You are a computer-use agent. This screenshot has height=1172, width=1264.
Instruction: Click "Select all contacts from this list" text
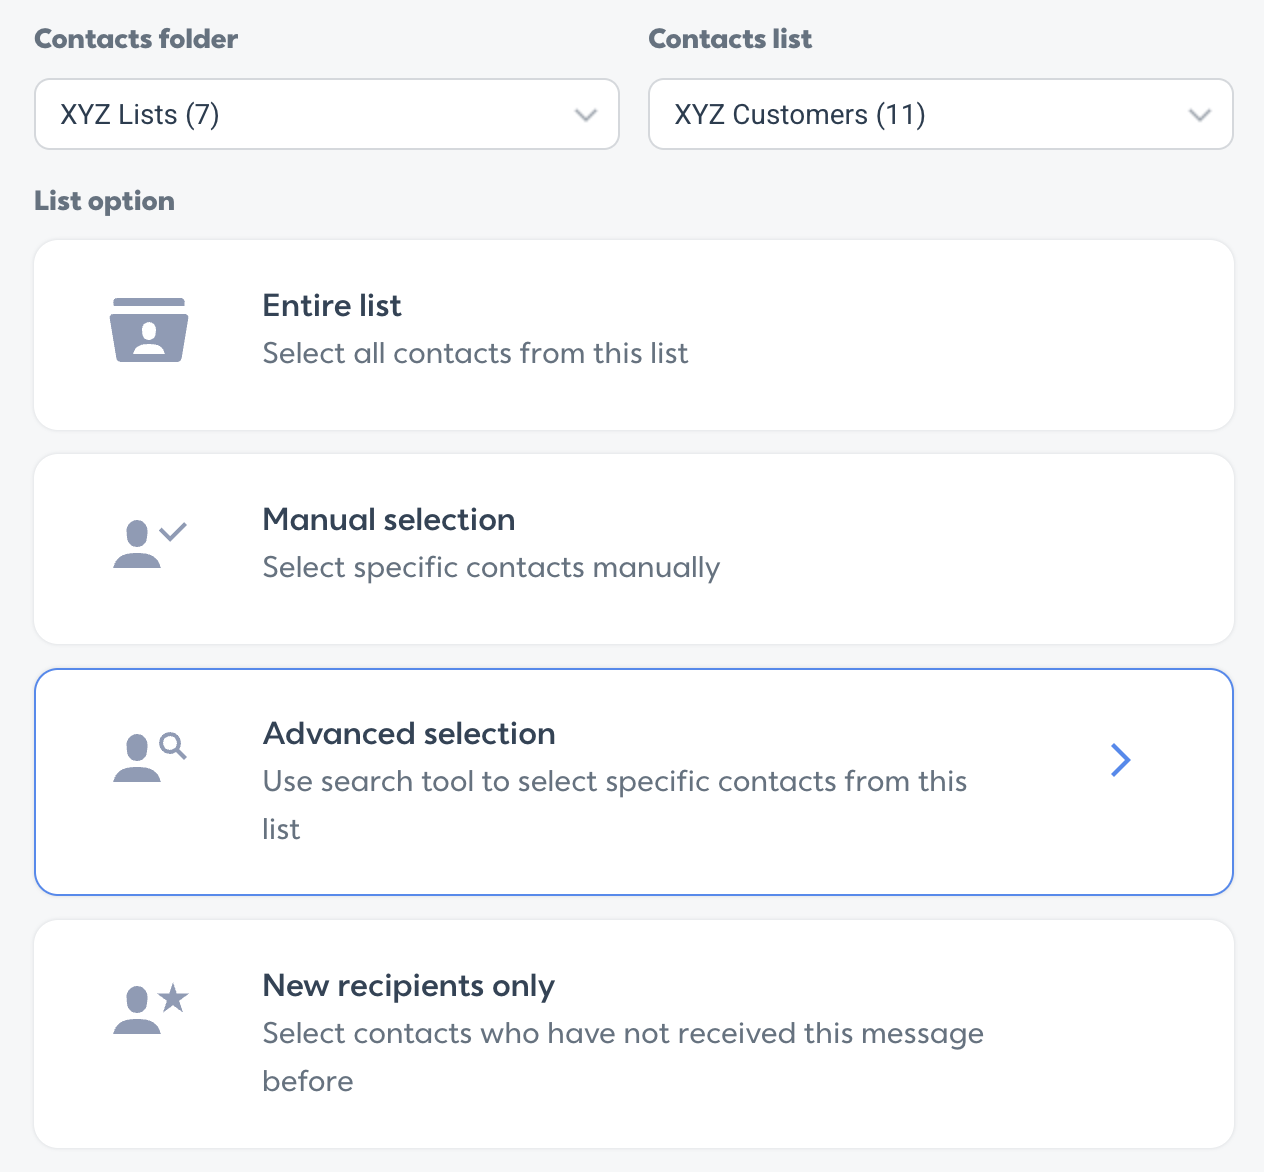(x=476, y=353)
